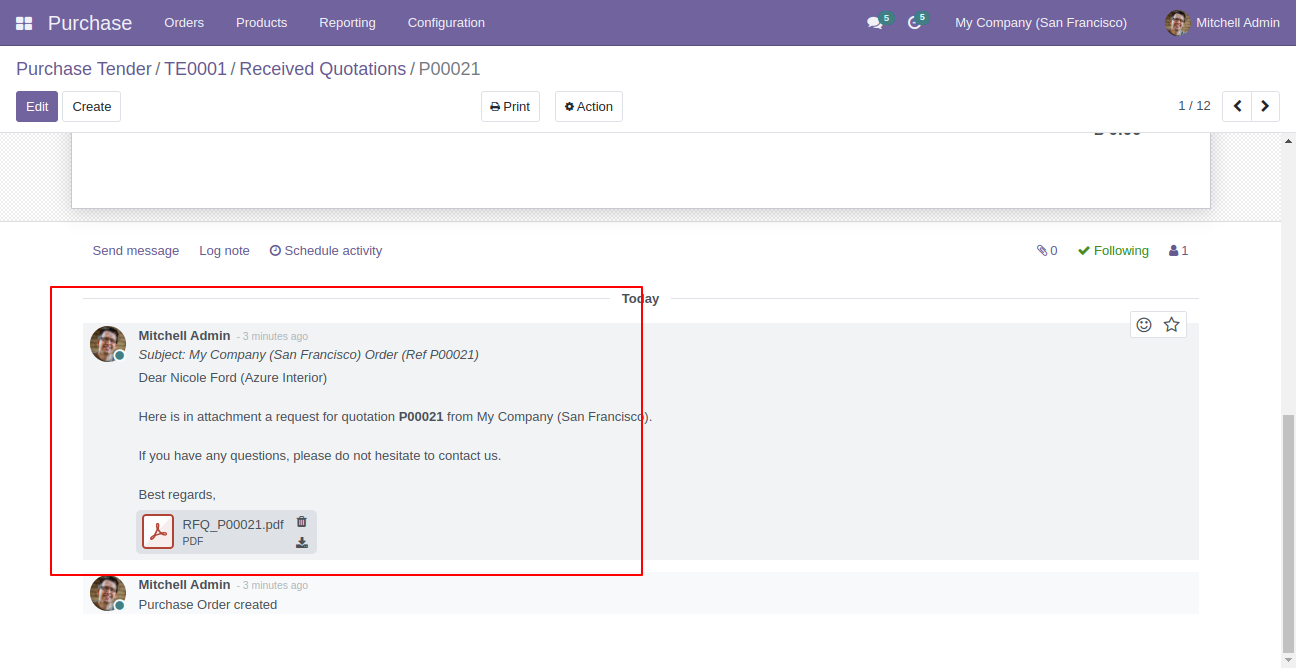1296x668 pixels.
Task: Download RFQ_P00021.pdf via download icon
Action: (x=302, y=543)
